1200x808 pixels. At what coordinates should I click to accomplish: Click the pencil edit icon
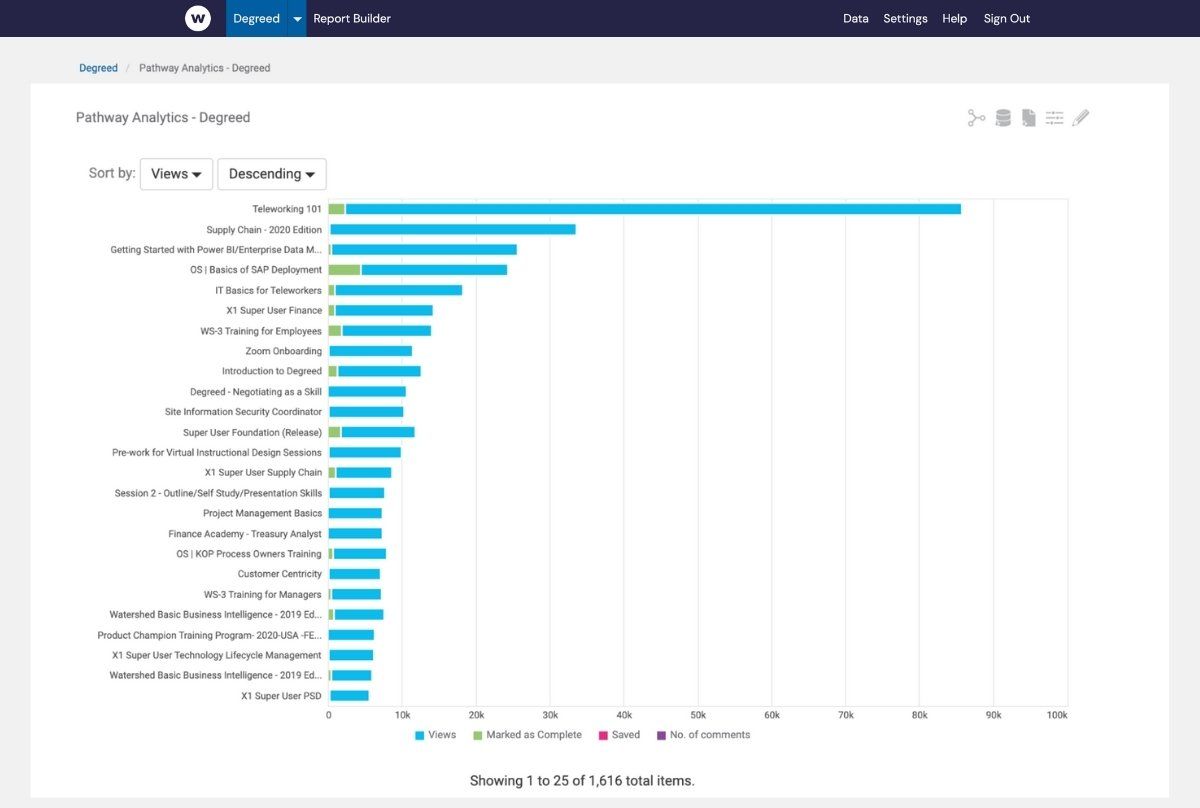pos(1080,118)
